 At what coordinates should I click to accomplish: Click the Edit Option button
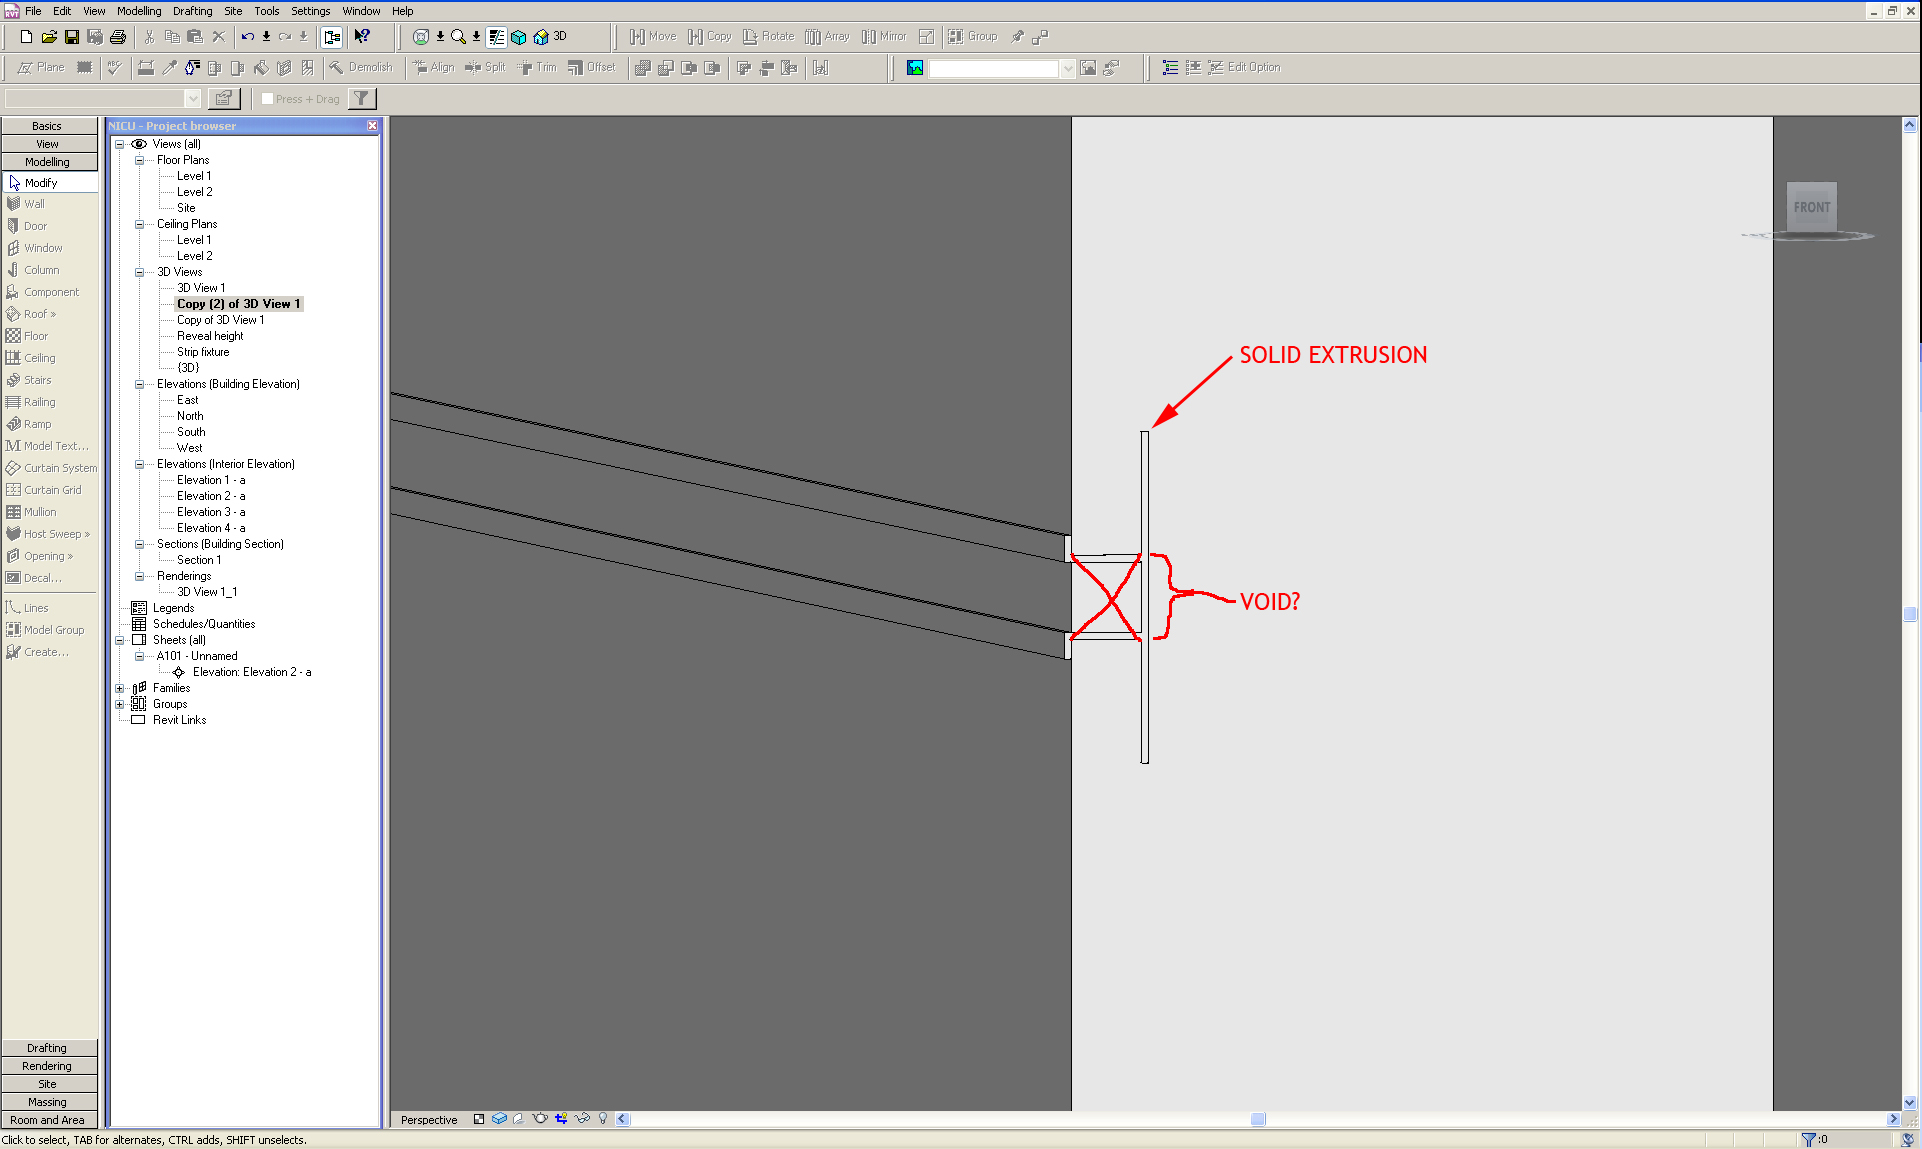click(x=1244, y=67)
